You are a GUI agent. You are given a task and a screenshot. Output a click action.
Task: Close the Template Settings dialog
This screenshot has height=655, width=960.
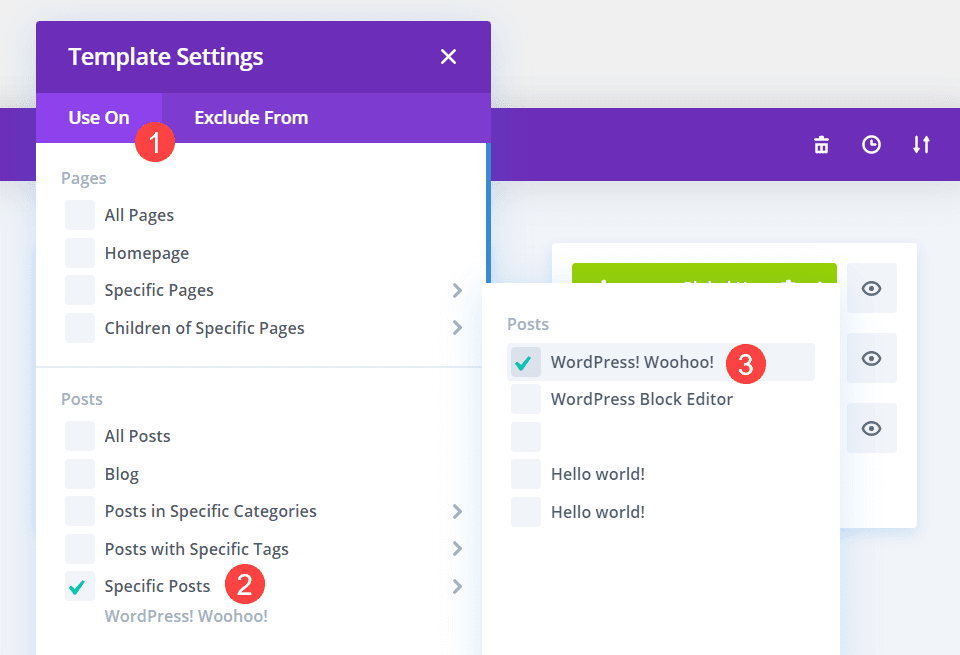point(448,56)
